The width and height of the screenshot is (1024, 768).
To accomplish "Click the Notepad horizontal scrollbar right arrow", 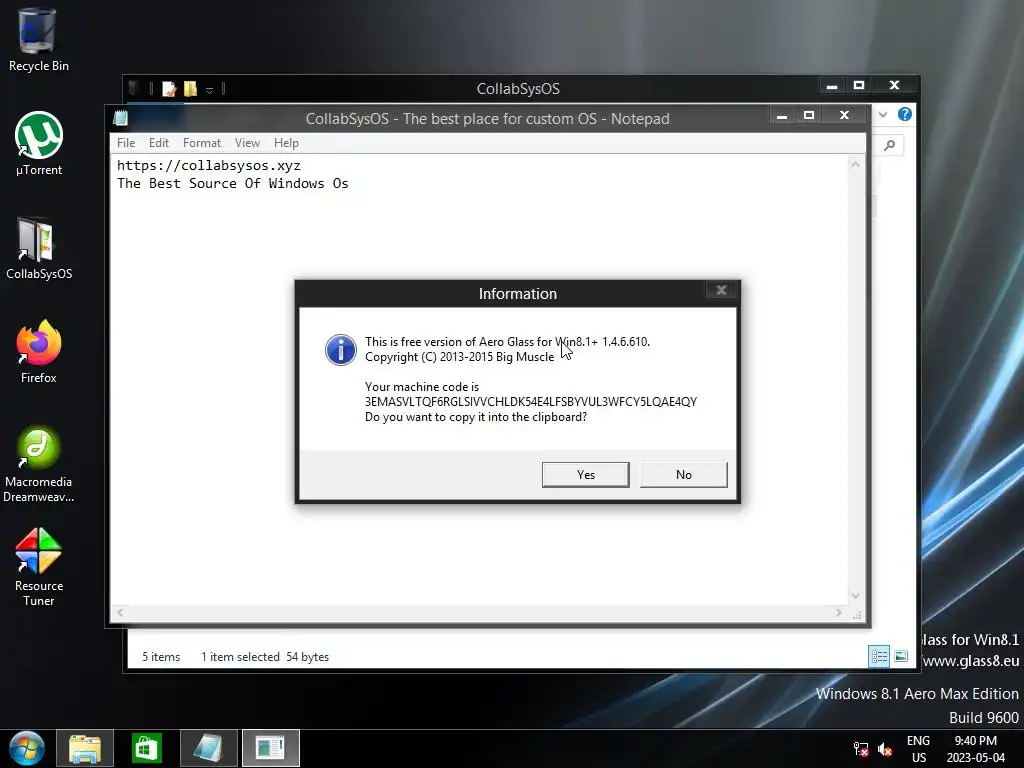I will pyautogui.click(x=839, y=613).
